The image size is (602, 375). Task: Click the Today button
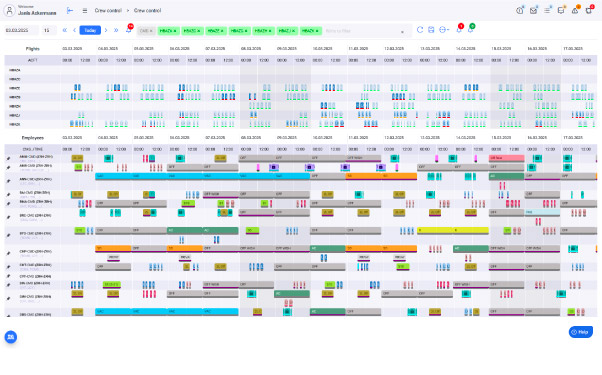pos(90,30)
